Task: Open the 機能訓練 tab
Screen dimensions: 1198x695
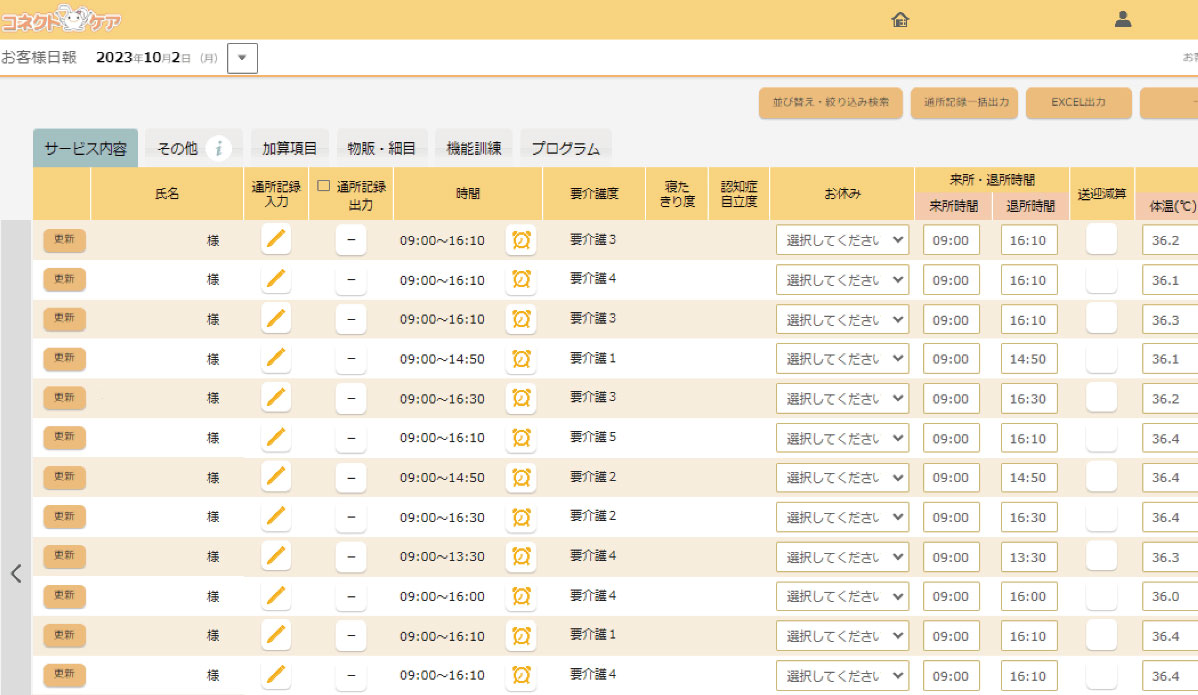Action: (474, 149)
